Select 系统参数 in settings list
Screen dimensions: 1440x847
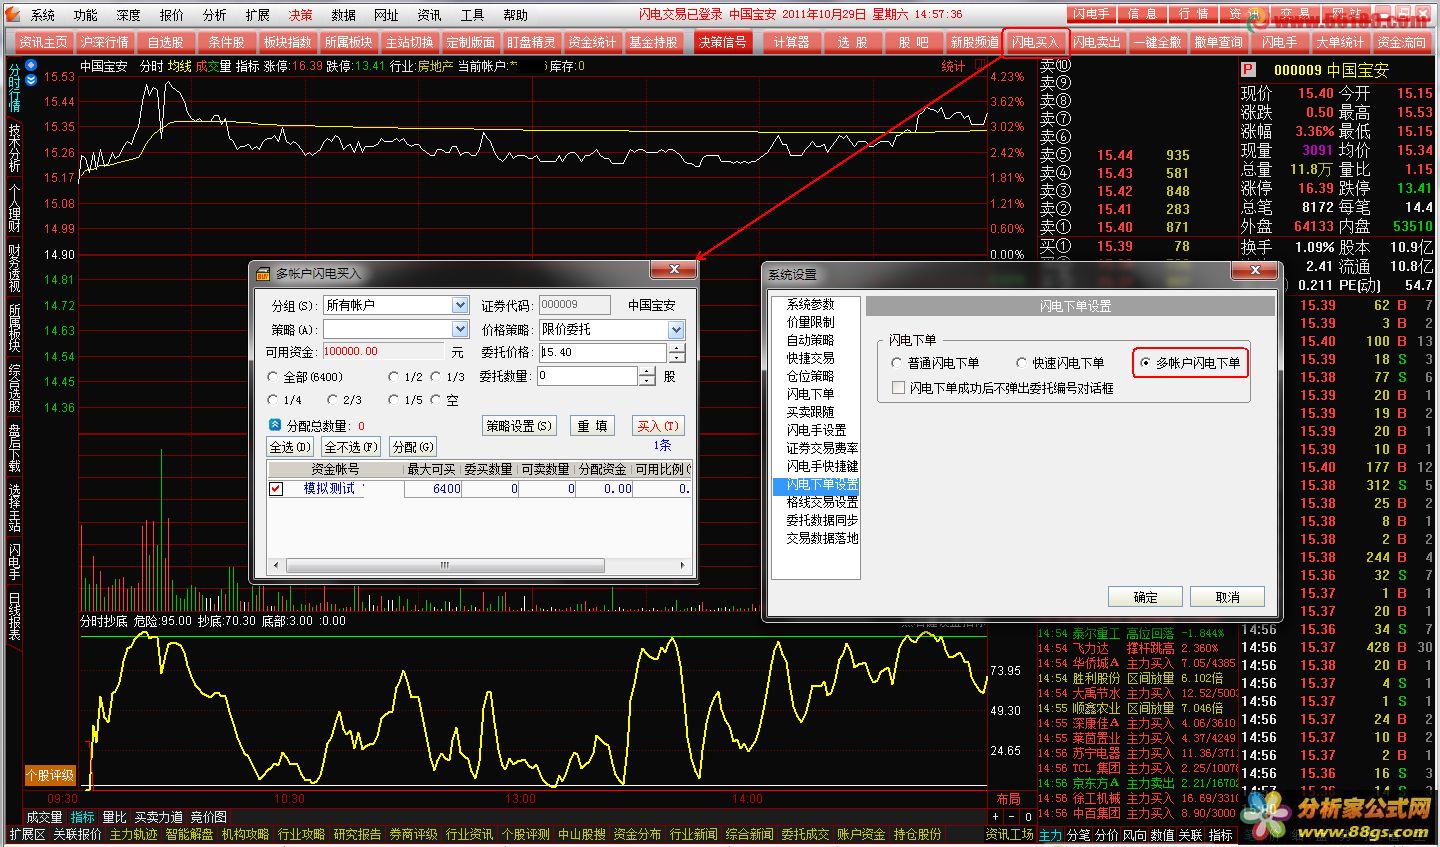click(810, 304)
